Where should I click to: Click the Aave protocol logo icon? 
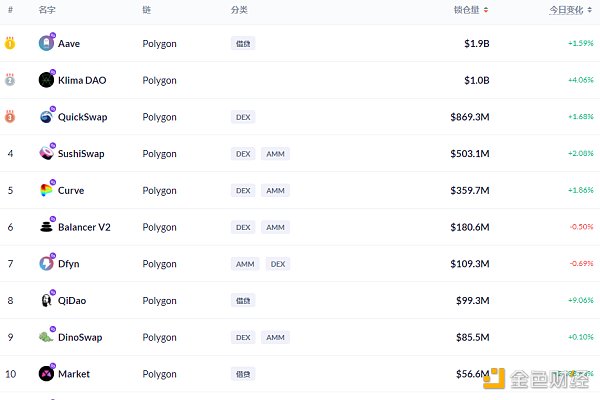[x=46, y=43]
